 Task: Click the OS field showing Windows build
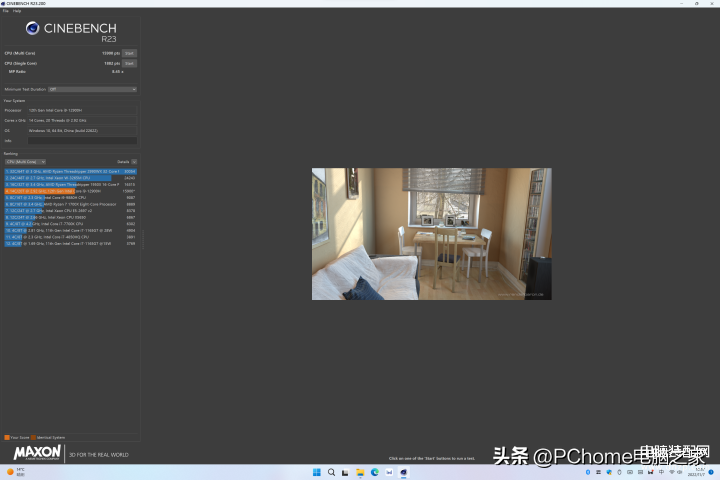point(83,130)
